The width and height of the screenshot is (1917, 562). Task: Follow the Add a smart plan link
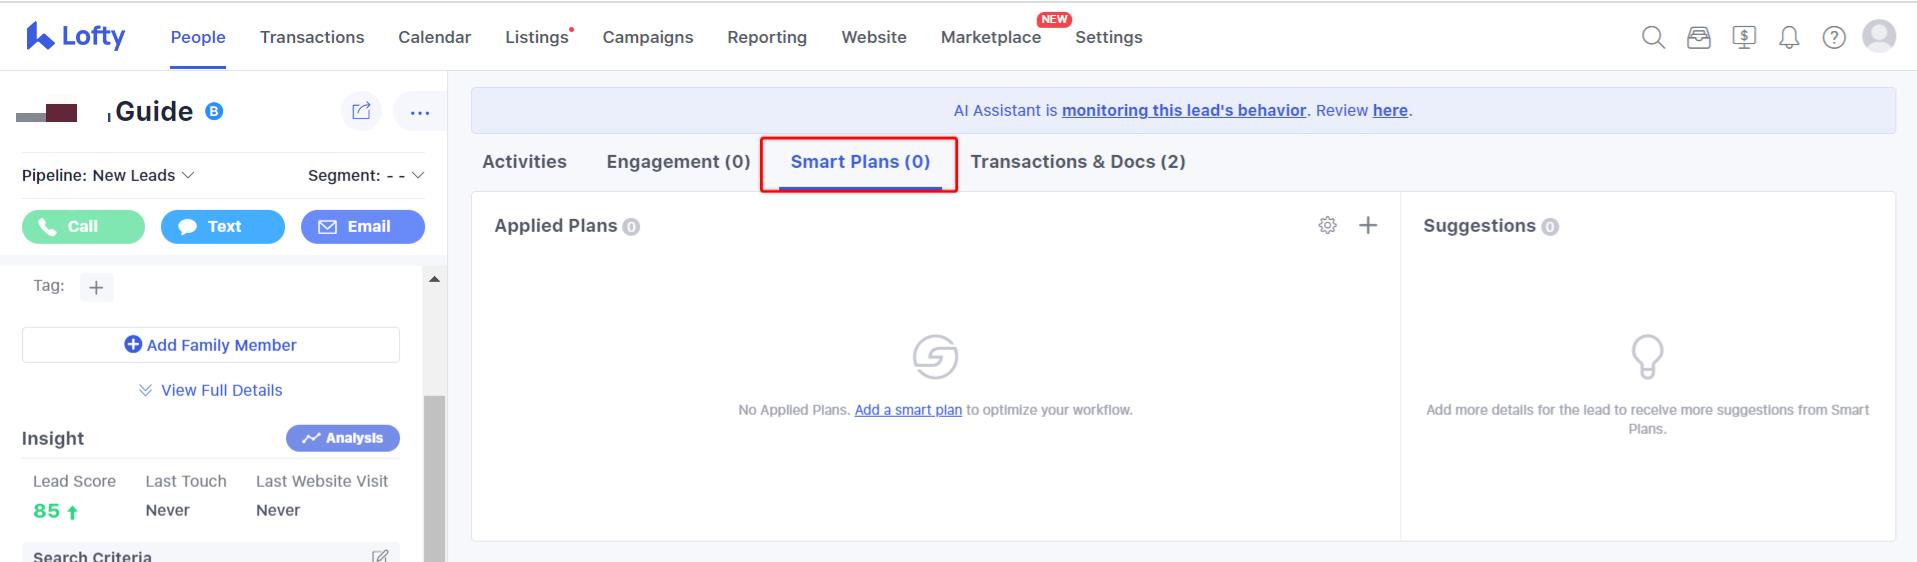click(x=908, y=410)
